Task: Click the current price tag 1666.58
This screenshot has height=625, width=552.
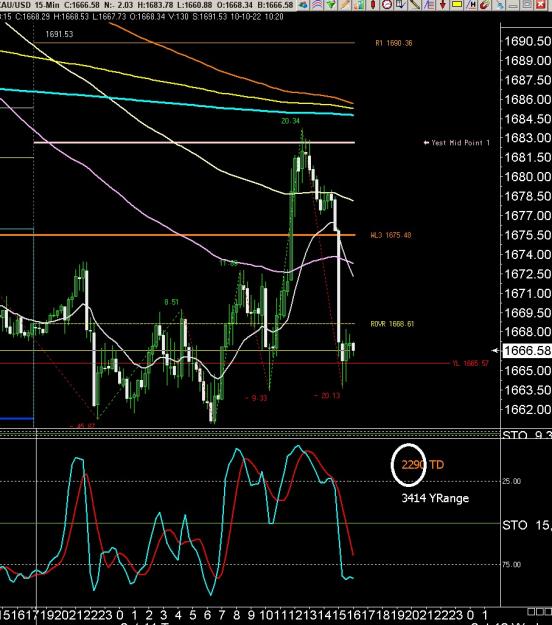Action: 527,351
